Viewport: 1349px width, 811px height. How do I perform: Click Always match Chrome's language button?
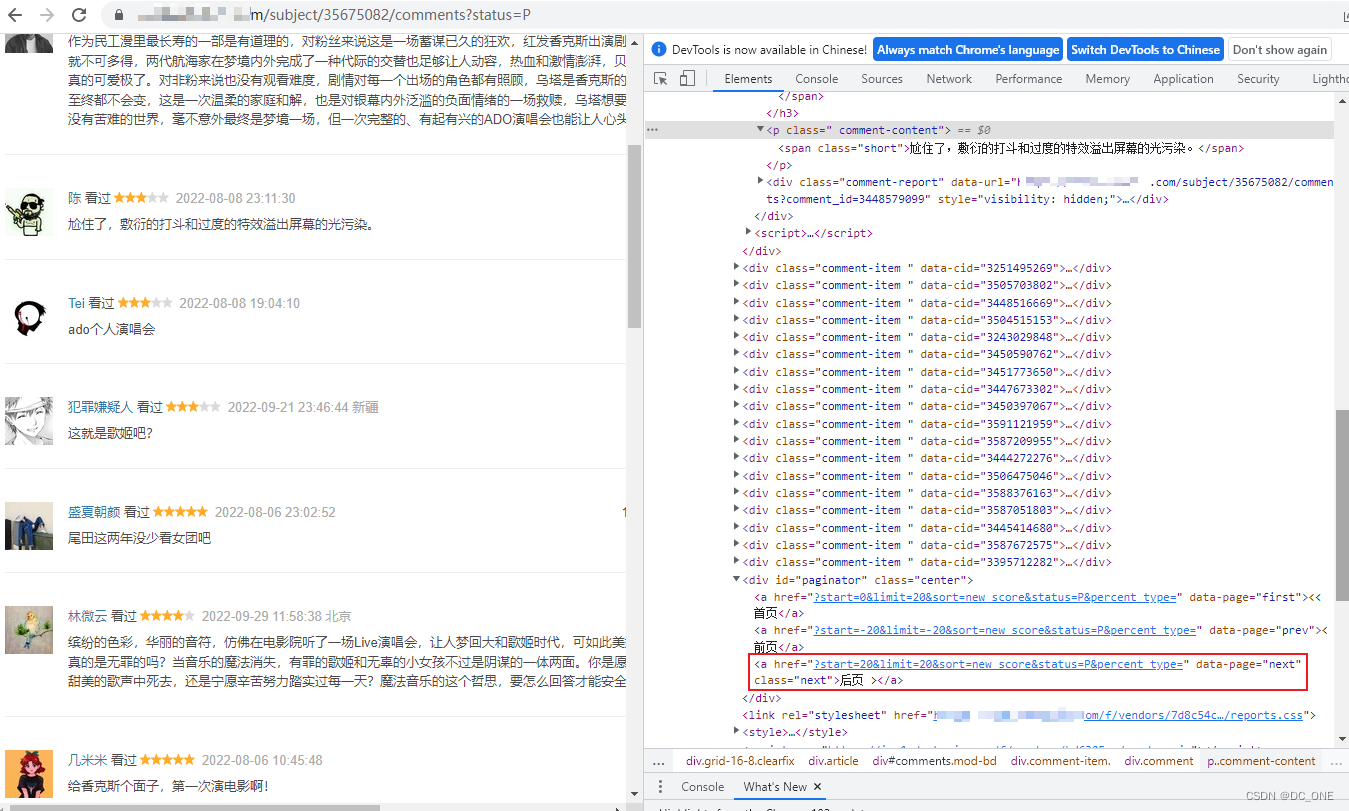click(x=968, y=49)
